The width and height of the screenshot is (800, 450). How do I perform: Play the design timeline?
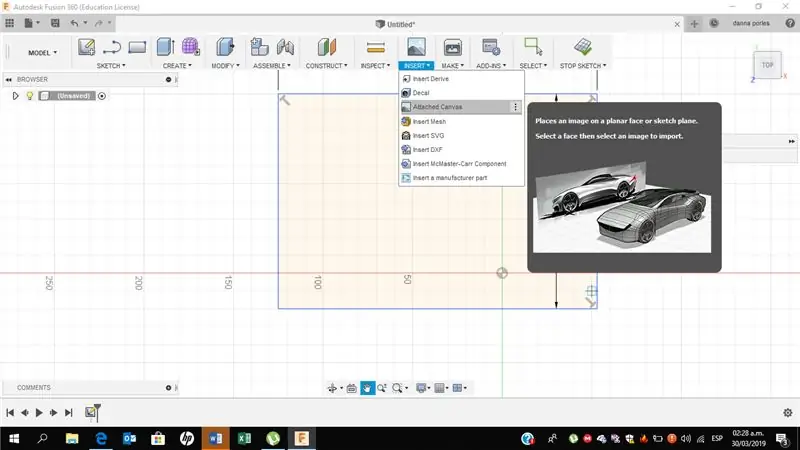pyautogui.click(x=39, y=413)
